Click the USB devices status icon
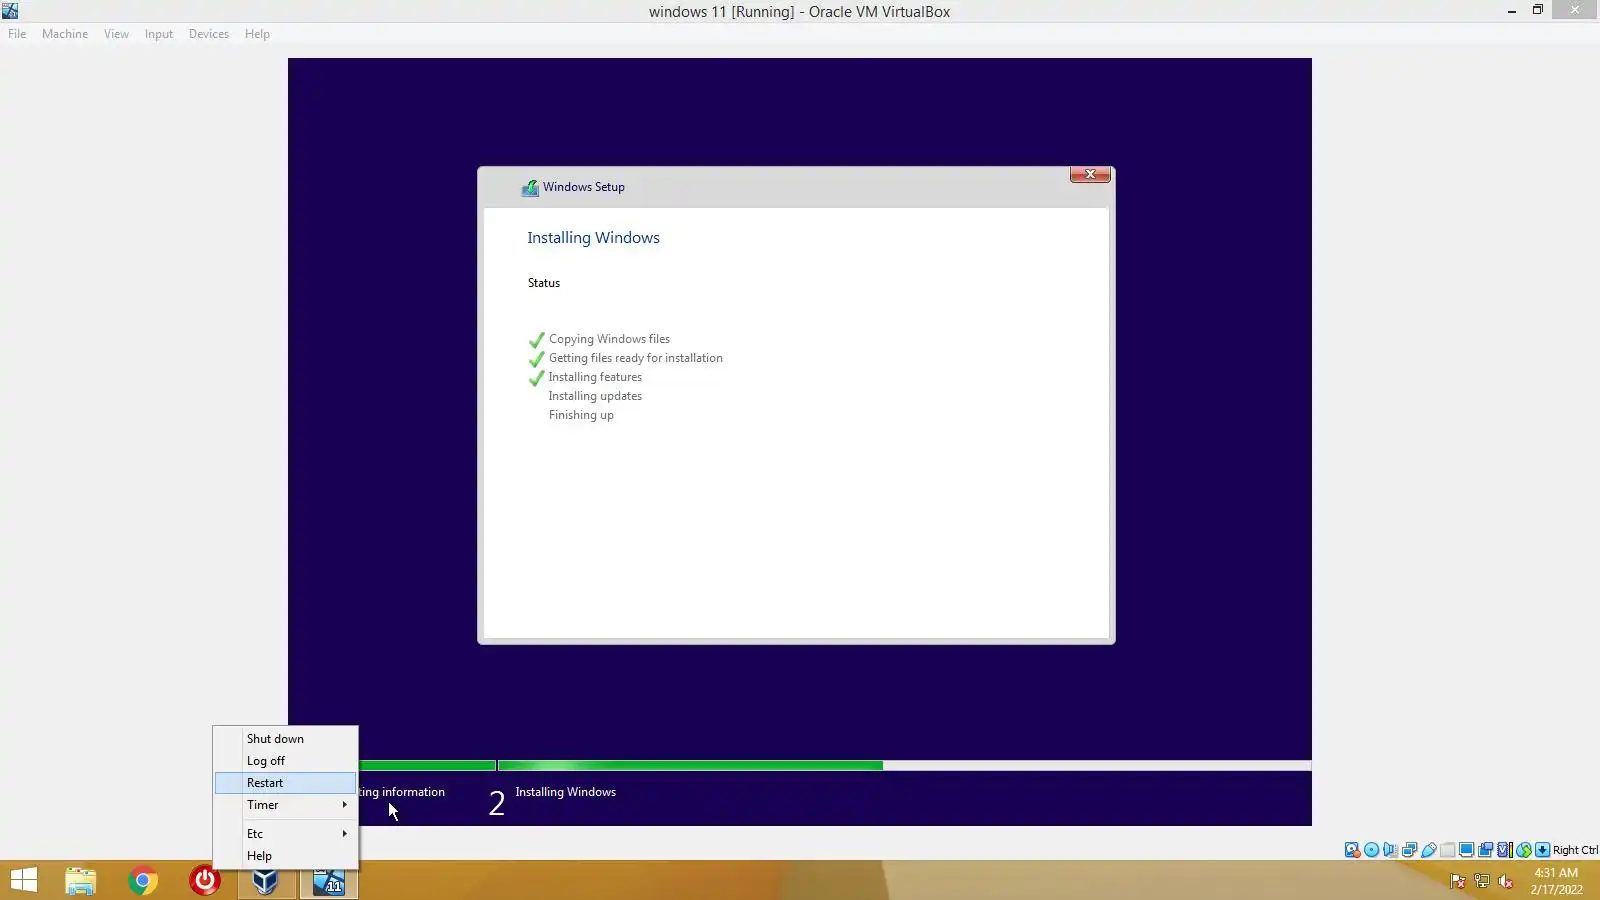Screen dimensions: 1600x900 pos(1429,850)
